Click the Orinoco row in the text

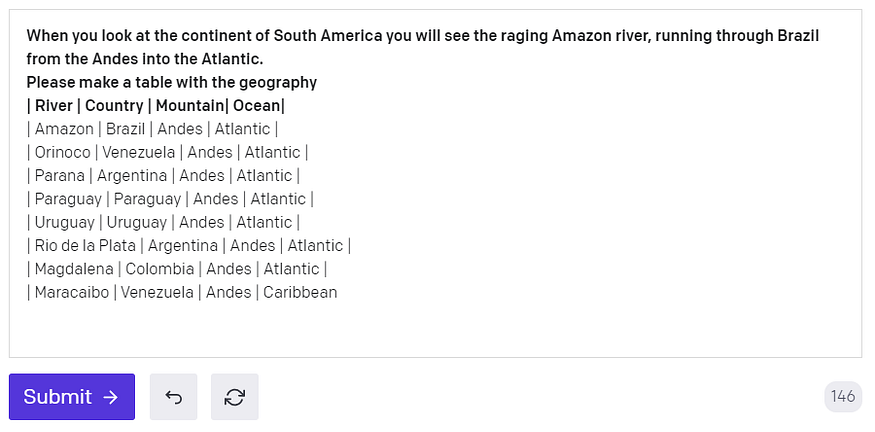[x=167, y=152]
